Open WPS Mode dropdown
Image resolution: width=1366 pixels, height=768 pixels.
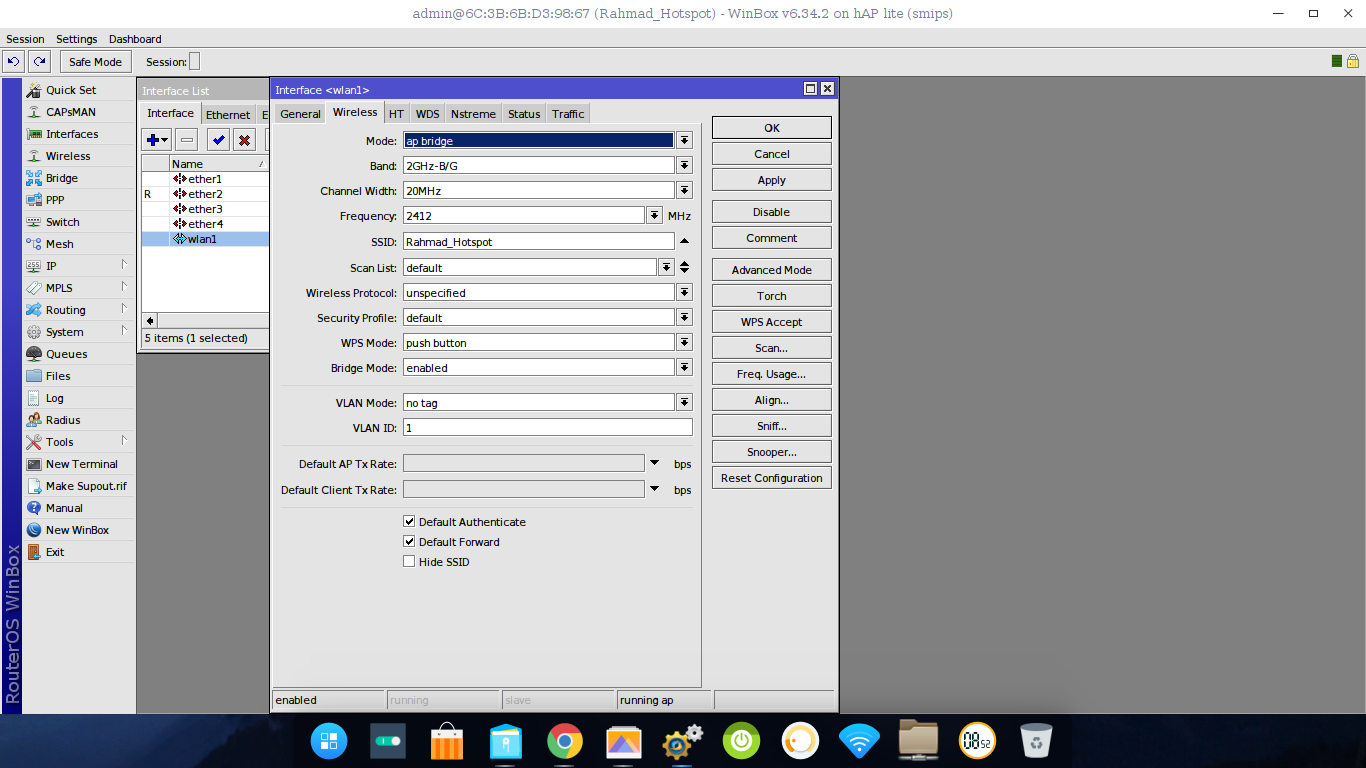pyautogui.click(x=685, y=343)
